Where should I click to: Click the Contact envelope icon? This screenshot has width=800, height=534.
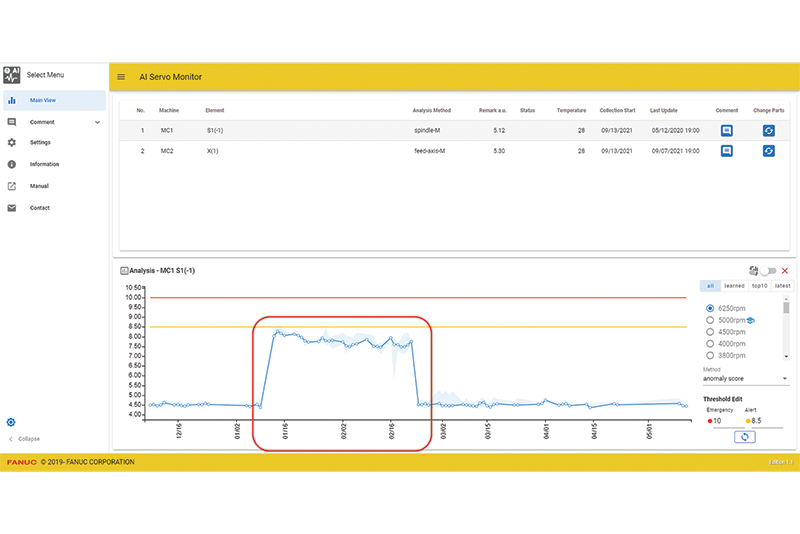(x=12, y=208)
